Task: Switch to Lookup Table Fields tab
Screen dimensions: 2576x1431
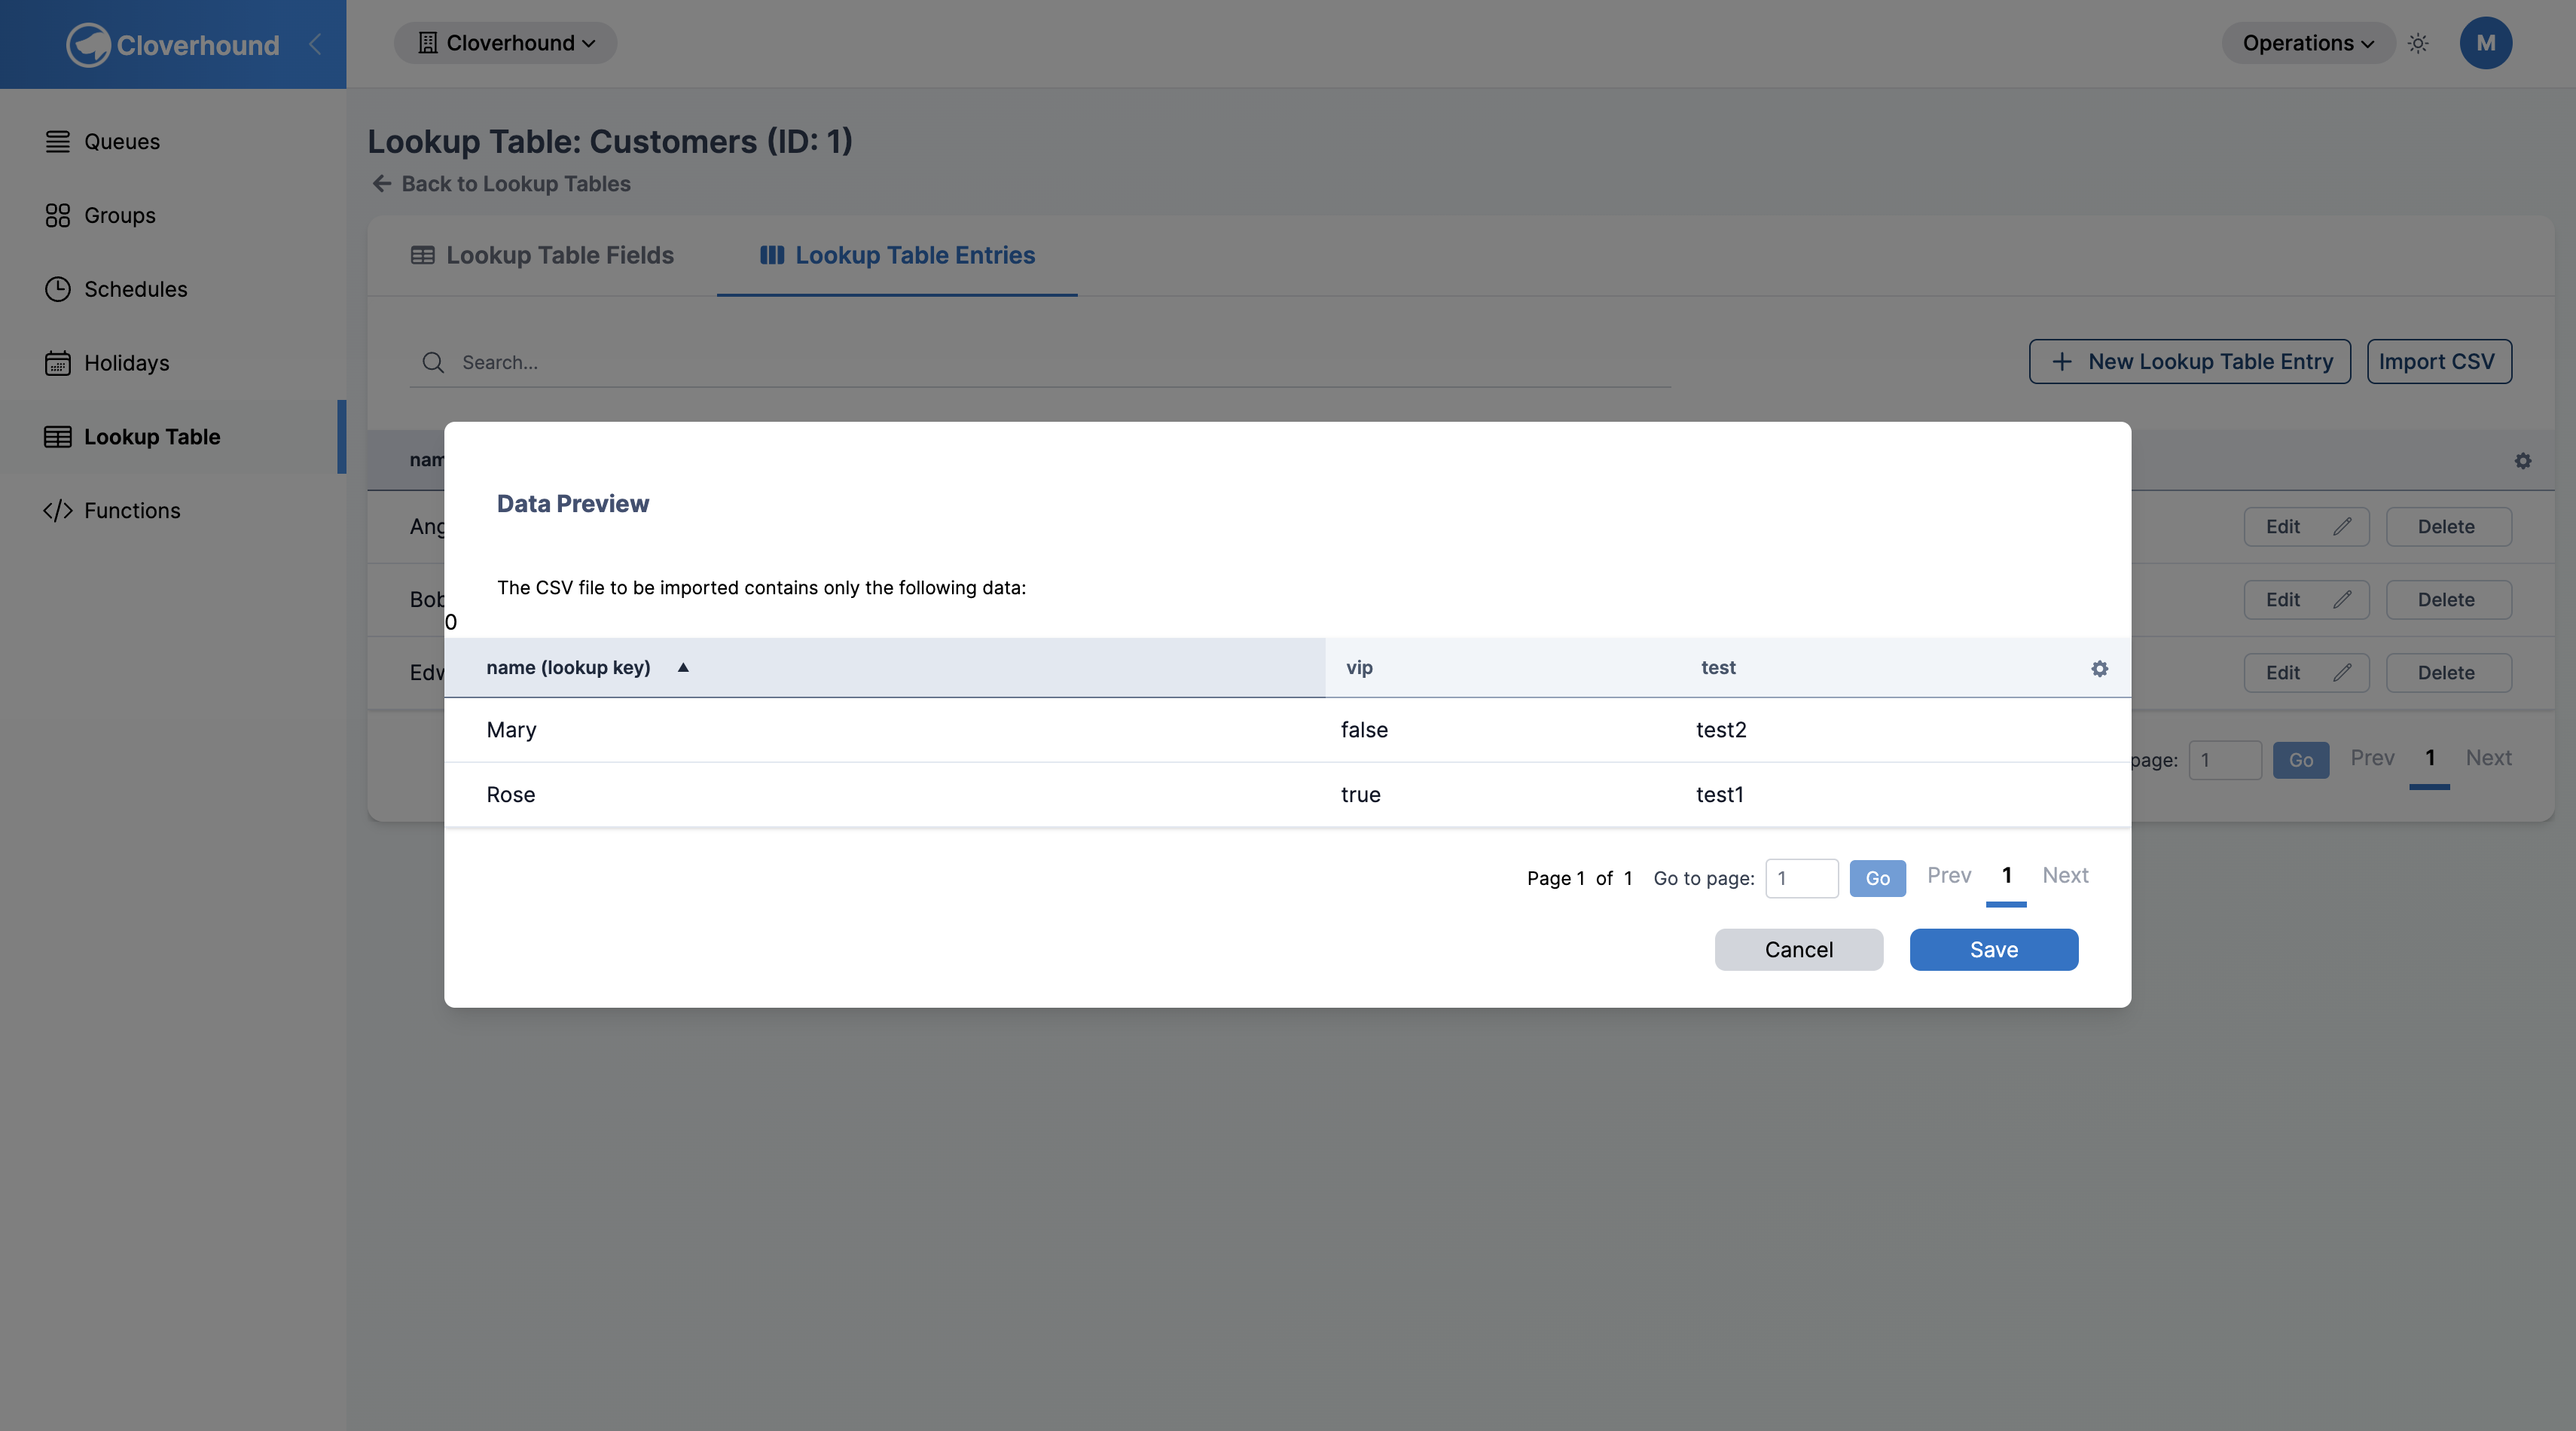Action: click(542, 256)
